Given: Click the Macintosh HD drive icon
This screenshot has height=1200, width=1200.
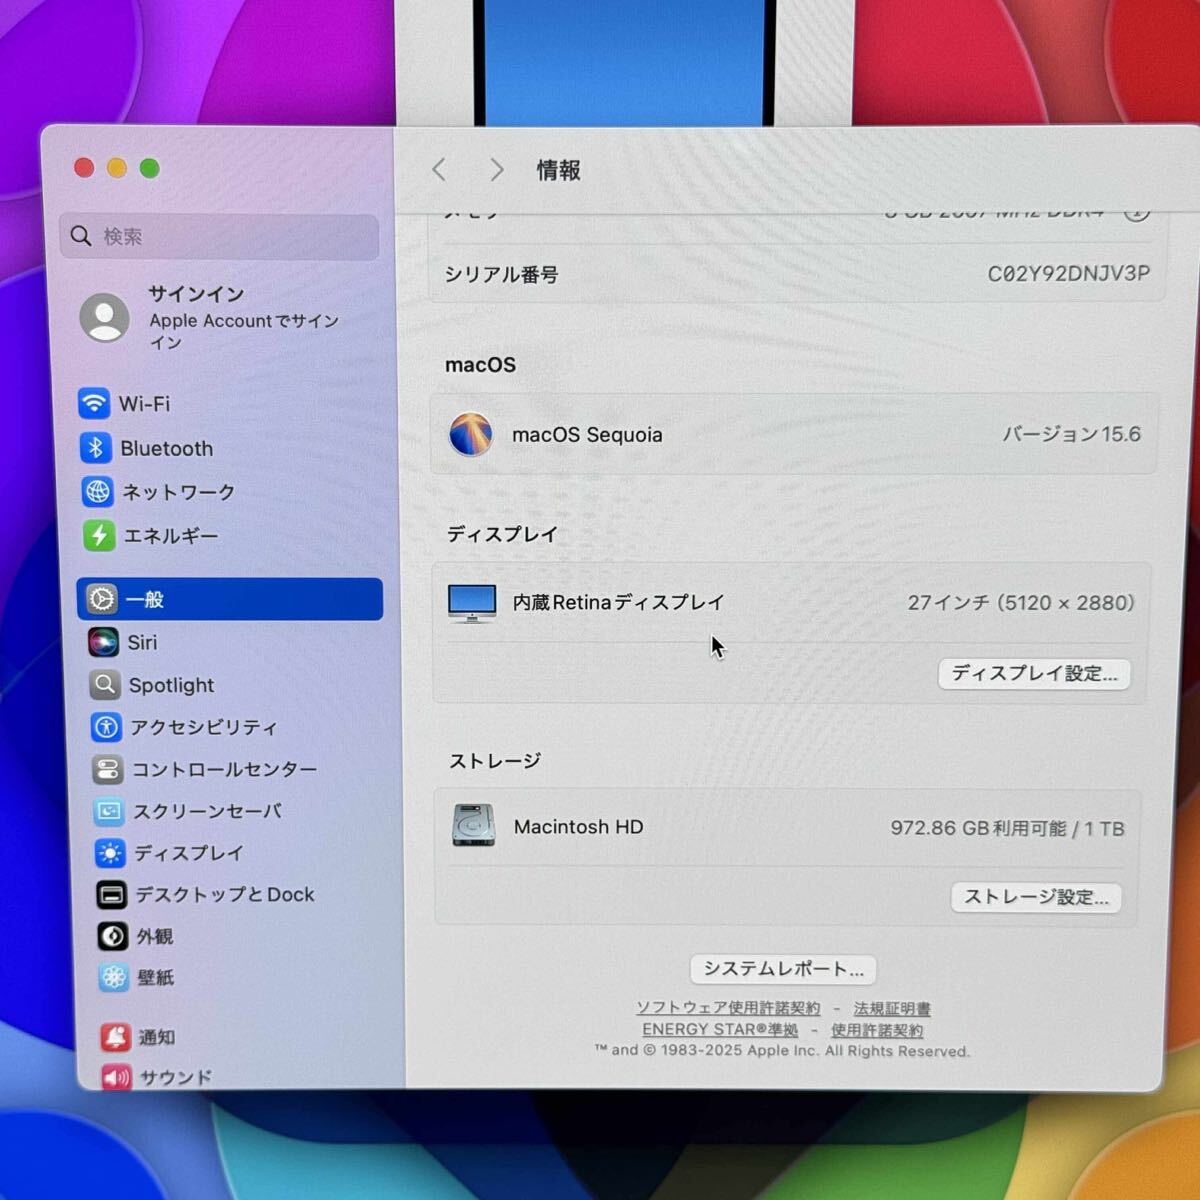Looking at the screenshot, I should (x=474, y=826).
